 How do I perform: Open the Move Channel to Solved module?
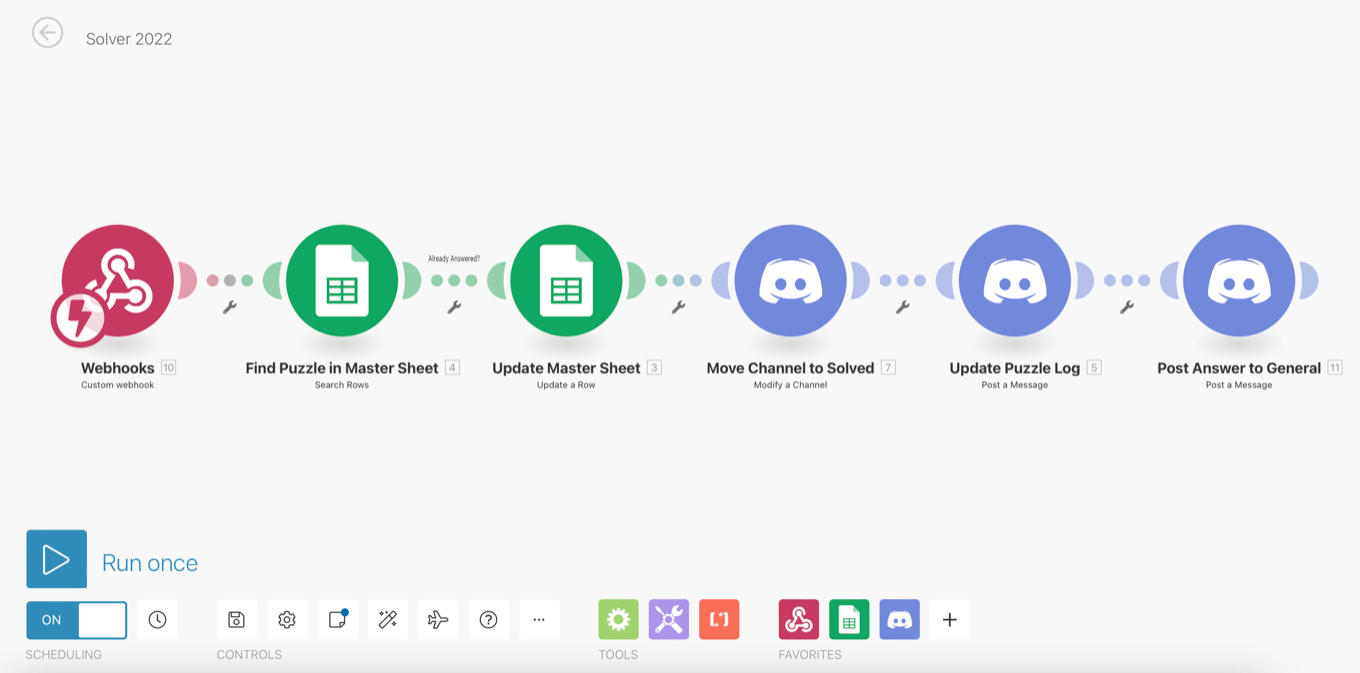tap(790, 281)
